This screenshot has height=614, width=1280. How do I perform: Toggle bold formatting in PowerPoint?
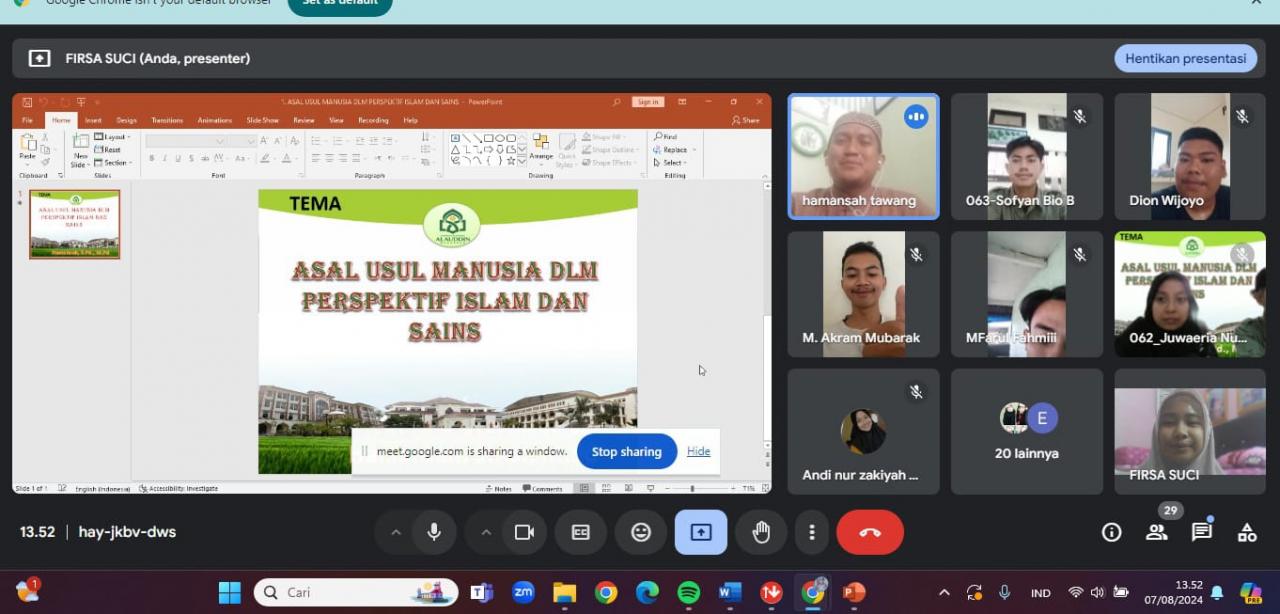coord(152,158)
